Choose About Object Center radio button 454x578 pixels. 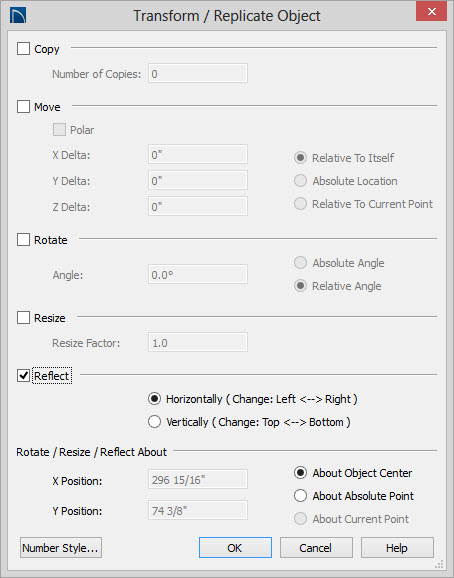click(x=300, y=473)
